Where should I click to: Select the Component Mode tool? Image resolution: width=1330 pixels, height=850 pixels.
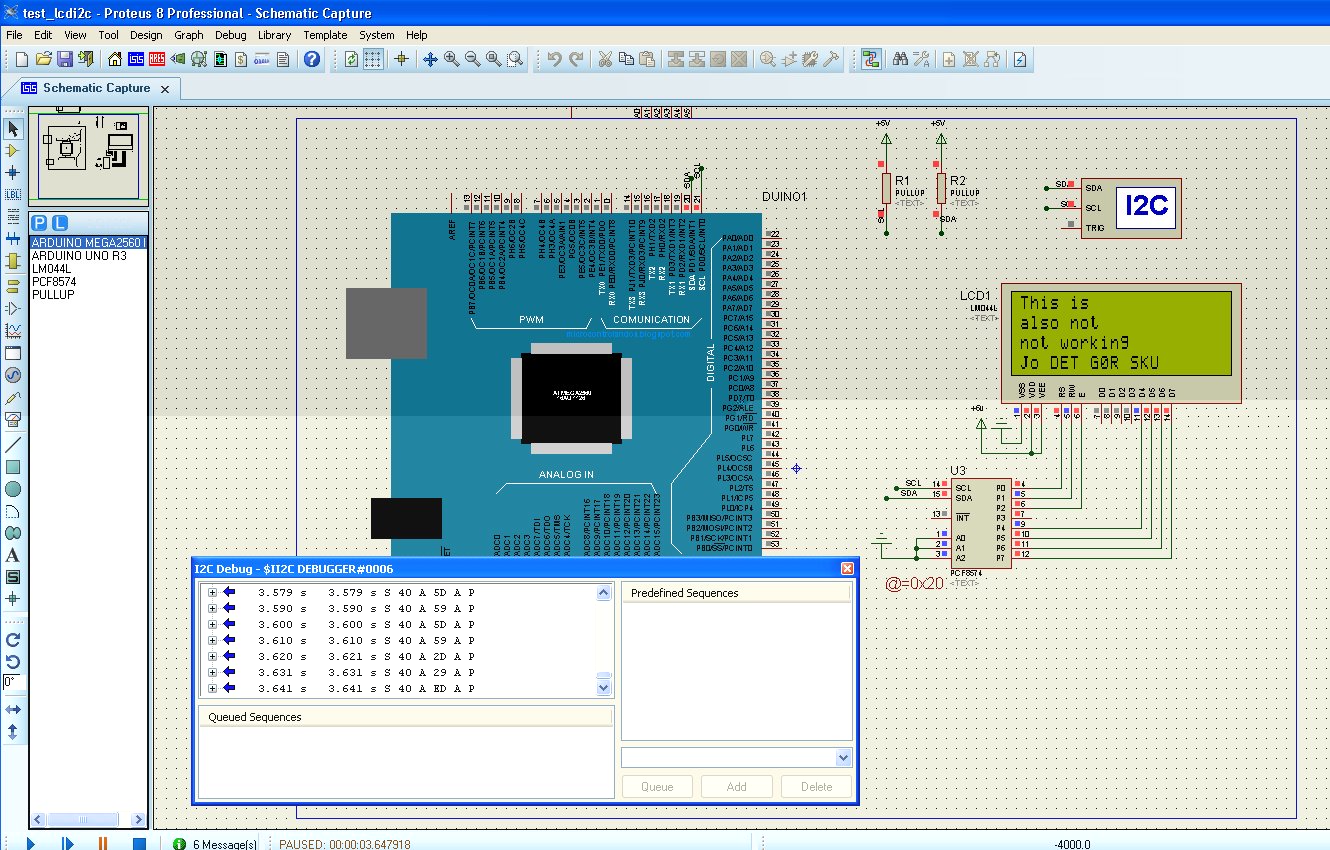point(13,151)
